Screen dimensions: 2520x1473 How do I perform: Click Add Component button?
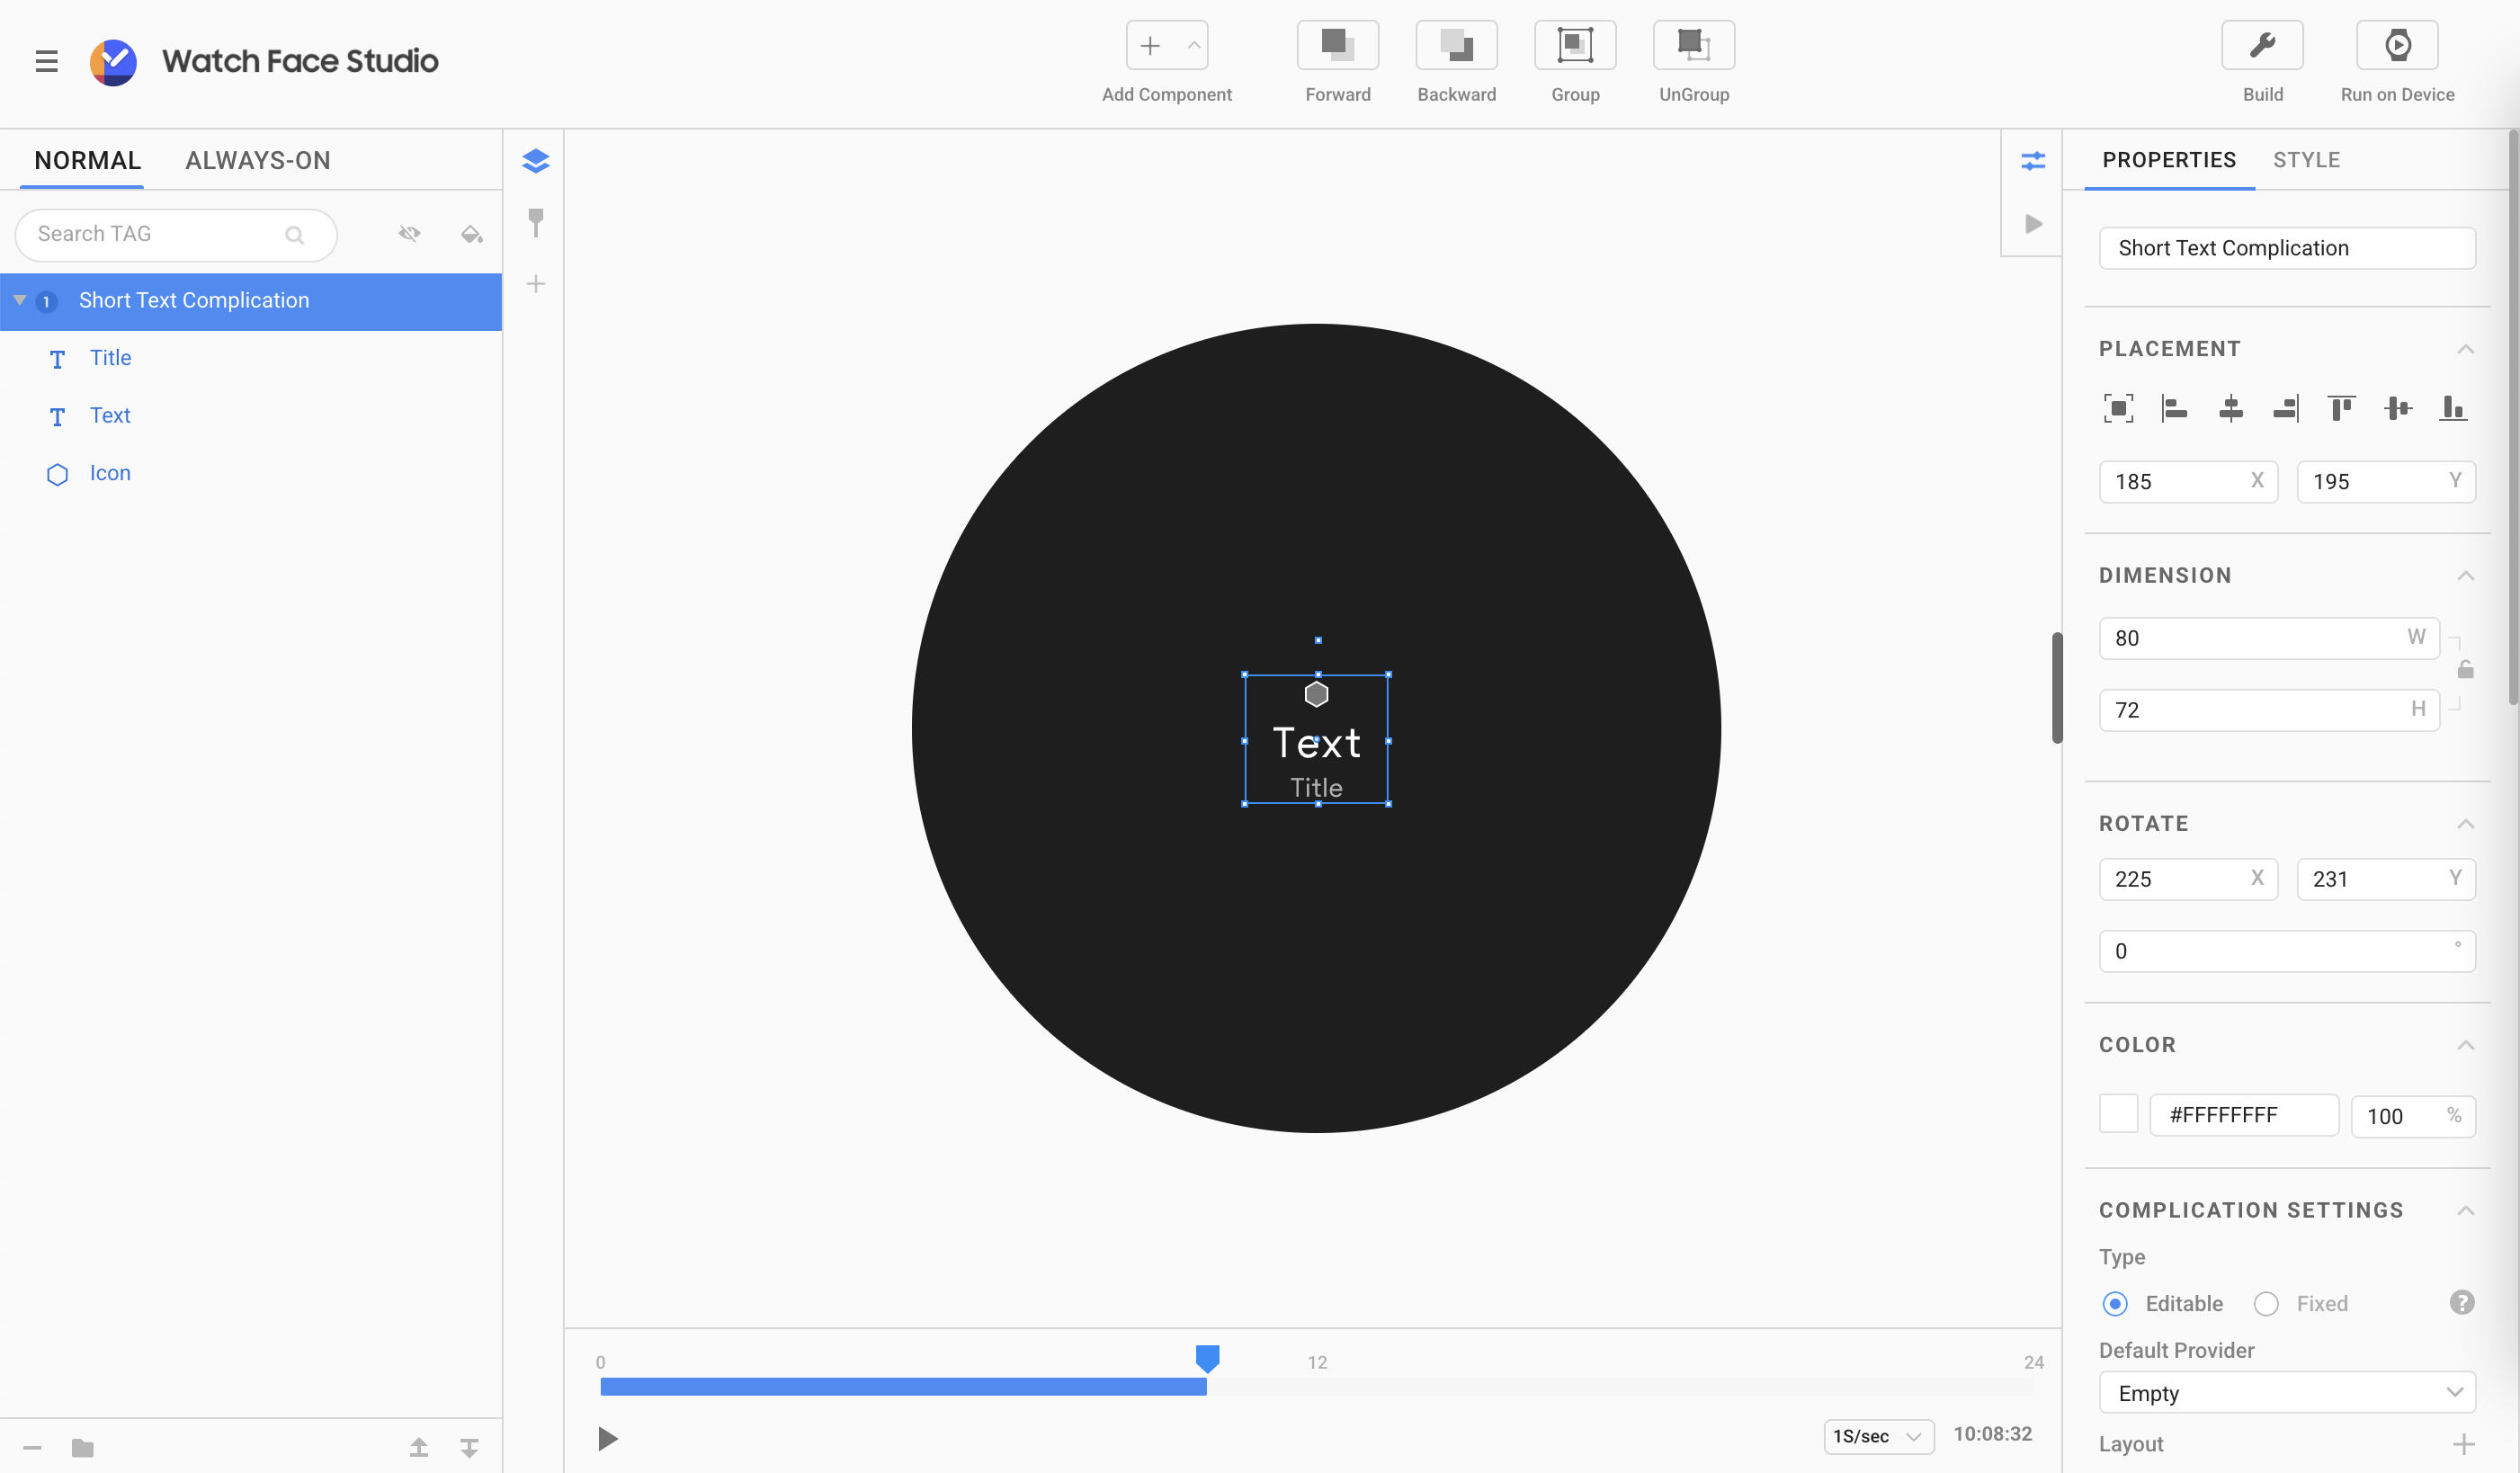pyautogui.click(x=1150, y=46)
